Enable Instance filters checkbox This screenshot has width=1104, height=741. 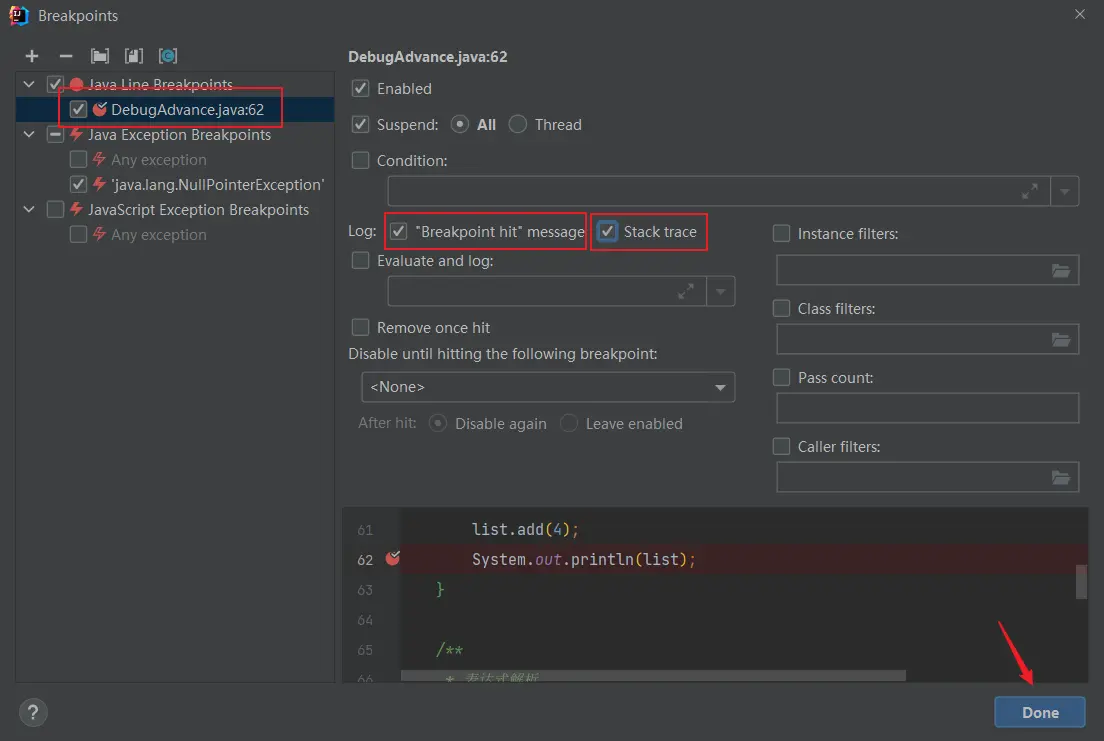coord(782,233)
